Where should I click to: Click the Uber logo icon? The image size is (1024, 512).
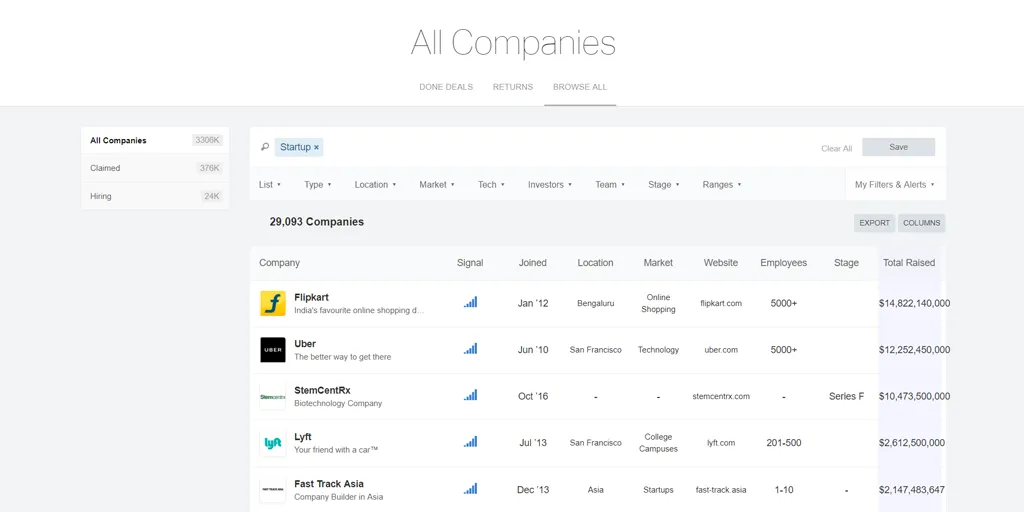point(272,350)
